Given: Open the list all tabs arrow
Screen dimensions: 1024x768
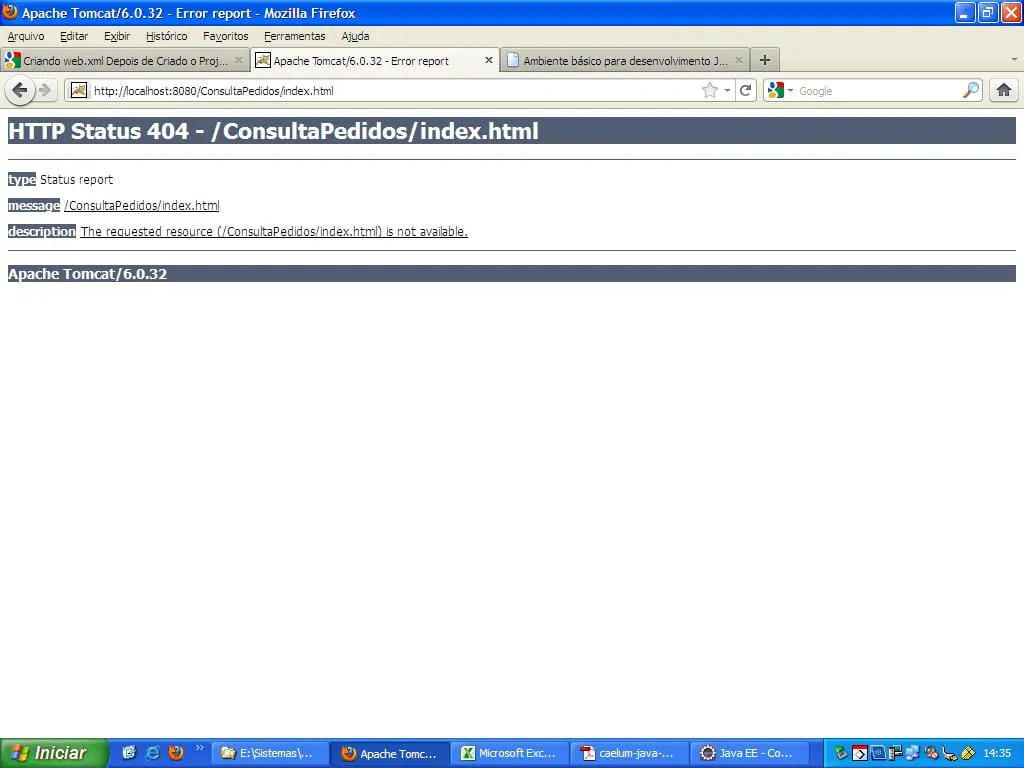Looking at the screenshot, I should pyautogui.click(x=1014, y=59).
